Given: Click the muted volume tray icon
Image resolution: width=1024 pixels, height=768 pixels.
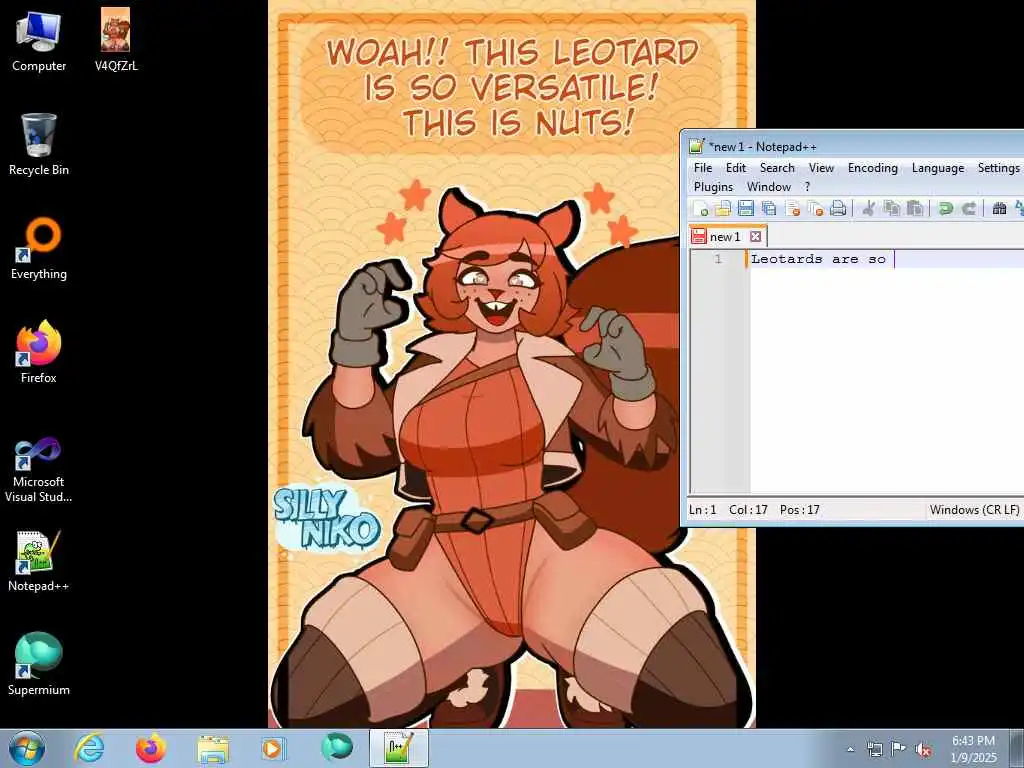Looking at the screenshot, I should point(923,749).
